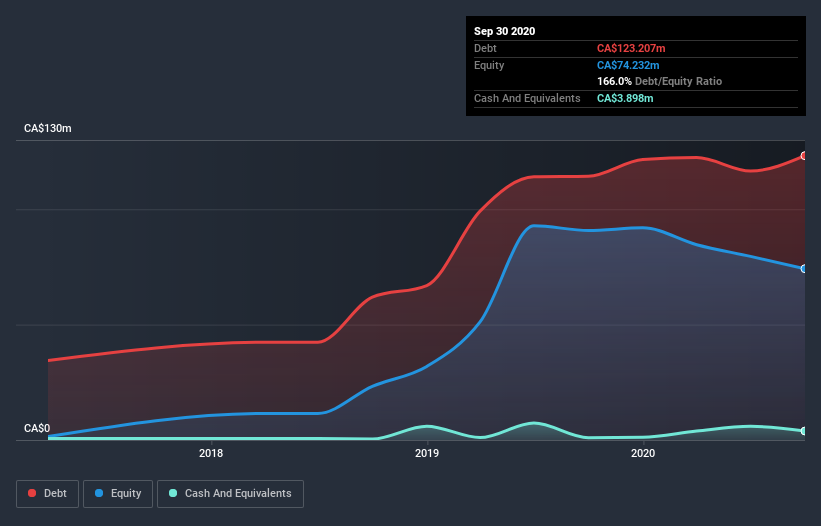Toggle the Cash And Equivalents legend button
Image resolution: width=821 pixels, height=526 pixels.
coord(230,494)
